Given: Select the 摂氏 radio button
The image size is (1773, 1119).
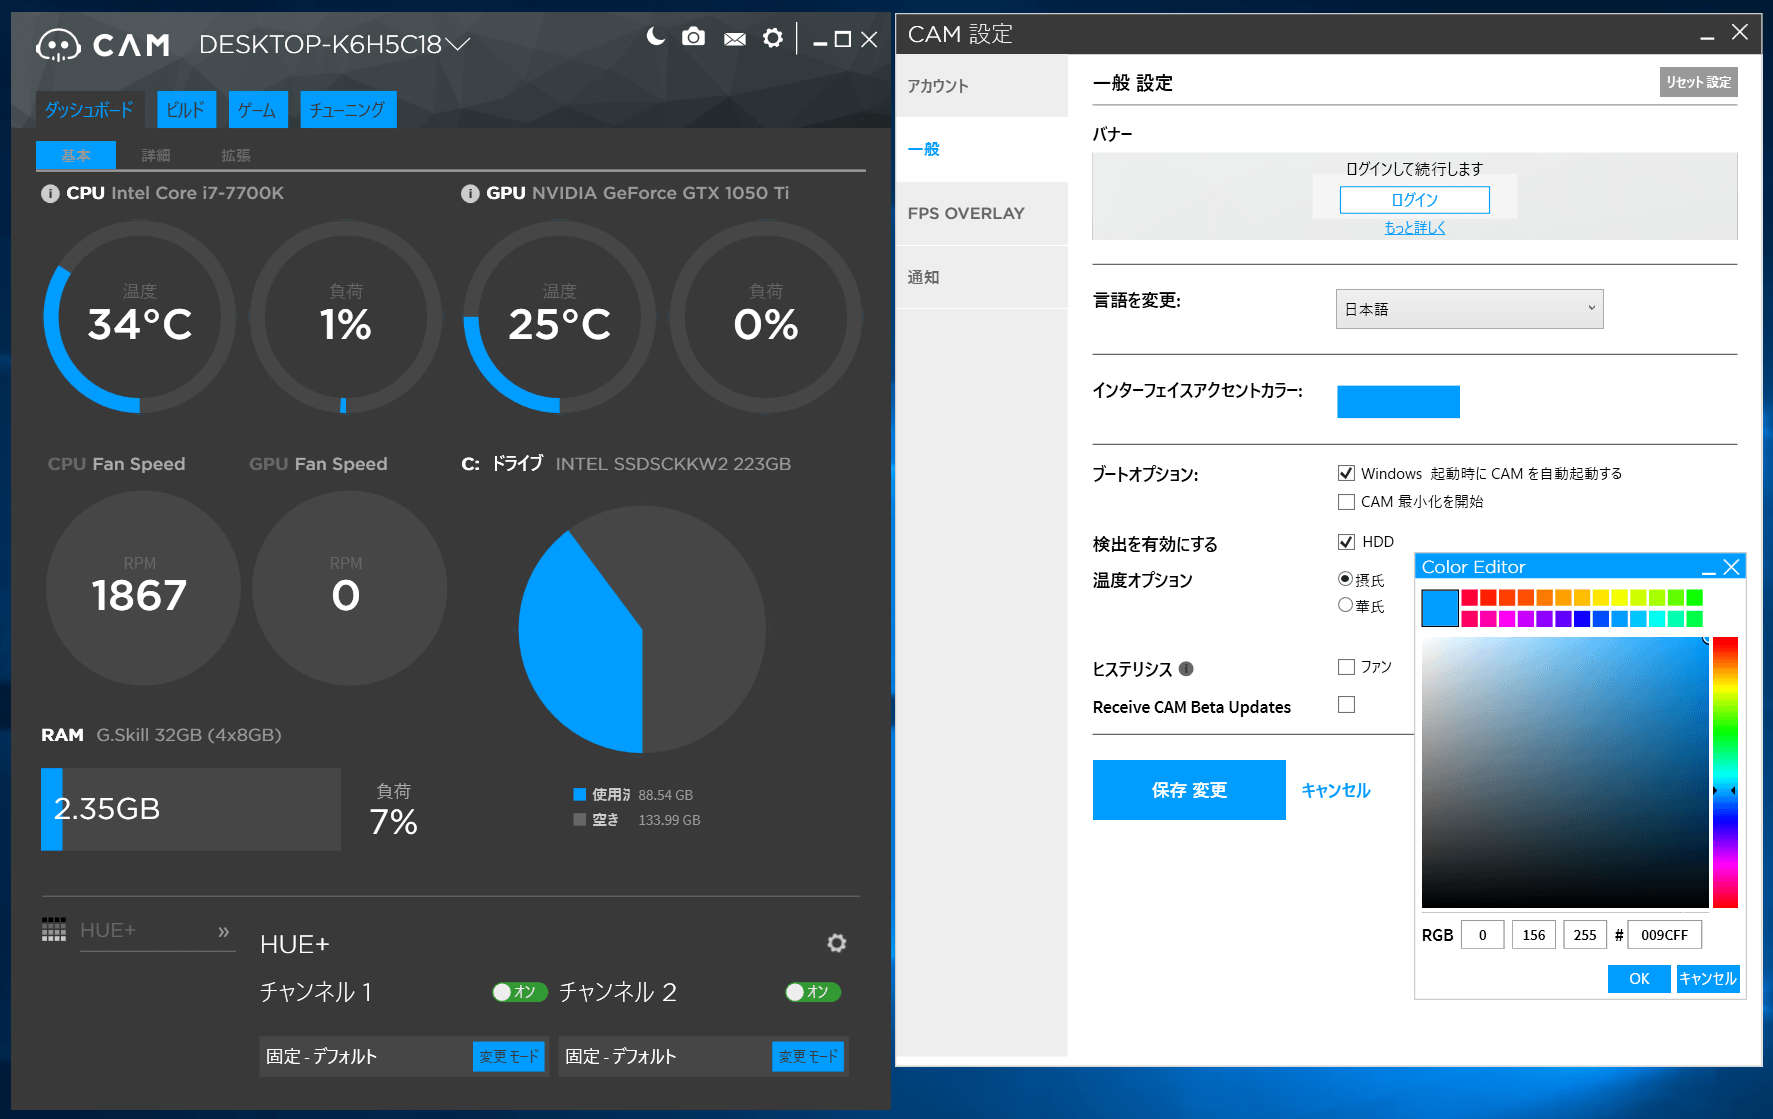Looking at the screenshot, I should tap(1345, 579).
